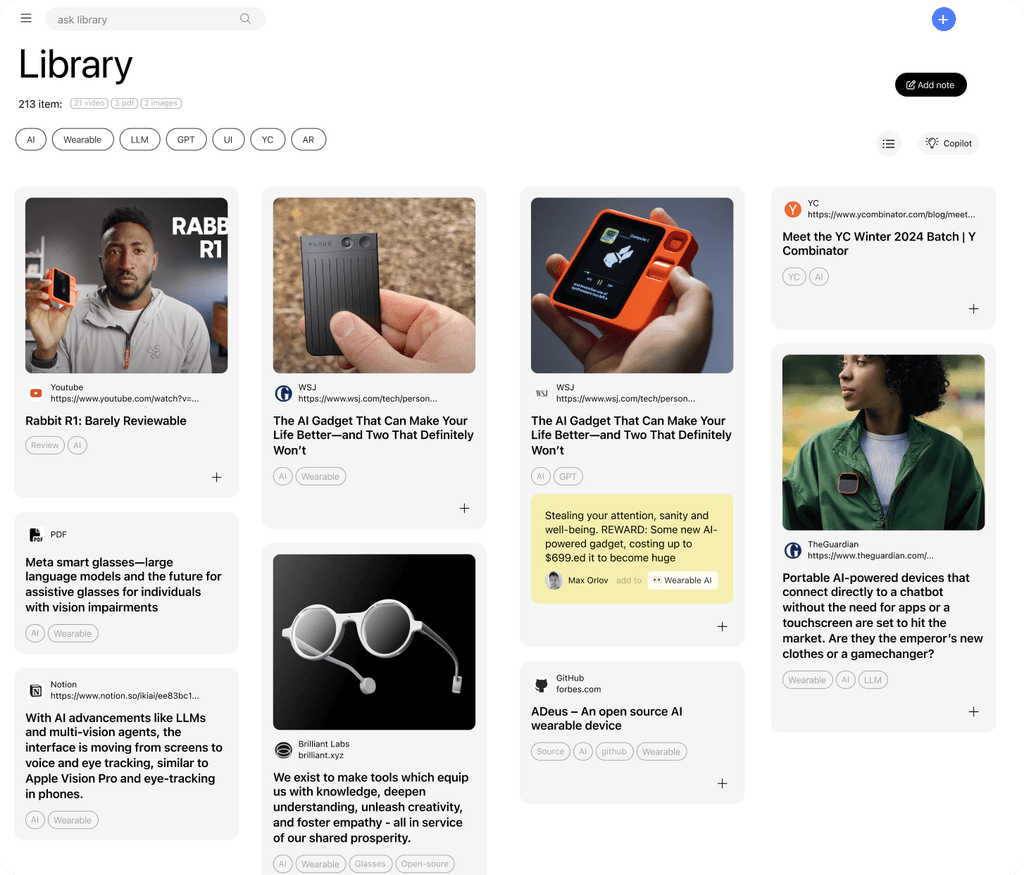Viewport: 1024px width, 875px height.
Task: Click the Notion source icon
Action: pos(36,690)
